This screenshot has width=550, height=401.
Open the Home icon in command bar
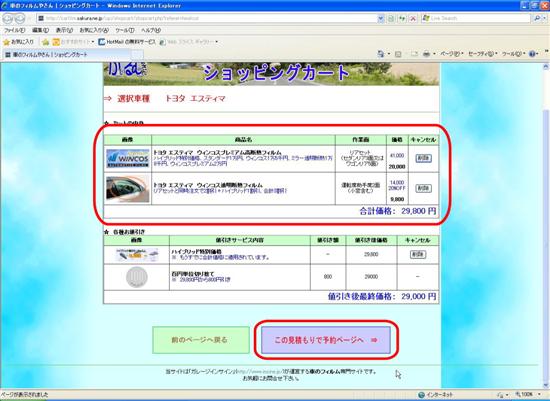(x=381, y=54)
